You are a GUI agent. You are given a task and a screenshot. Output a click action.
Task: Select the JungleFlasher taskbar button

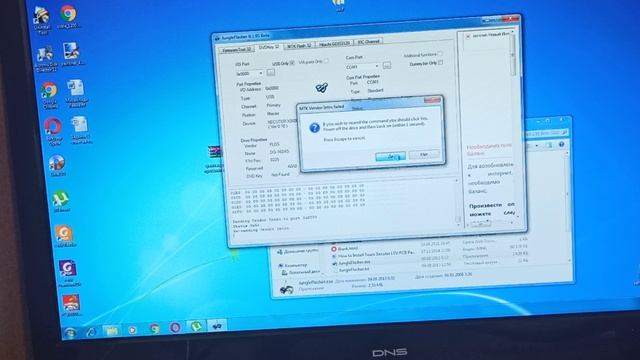[217, 325]
